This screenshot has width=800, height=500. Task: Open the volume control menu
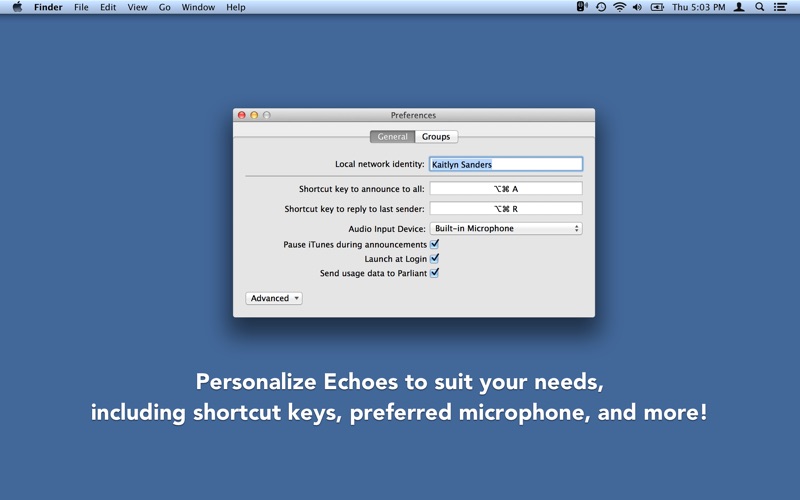(637, 7)
